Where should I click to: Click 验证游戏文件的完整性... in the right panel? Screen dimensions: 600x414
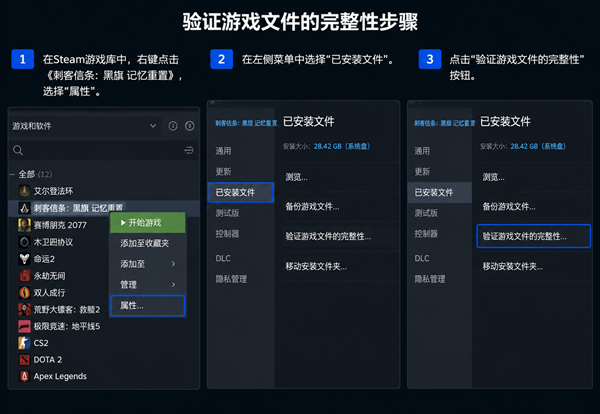pyautogui.click(x=533, y=236)
